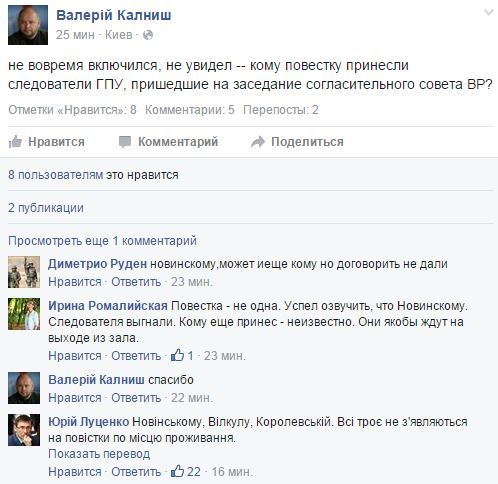The height and width of the screenshot is (484, 498).
Task: Reply to Валерій Калниш's спасибо comment
Action: (x=136, y=398)
